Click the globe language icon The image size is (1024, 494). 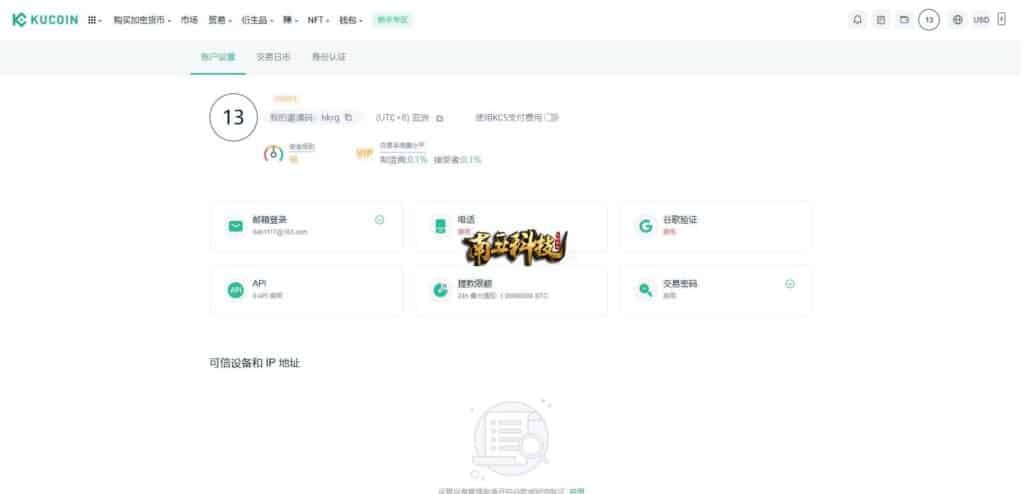pos(957,20)
